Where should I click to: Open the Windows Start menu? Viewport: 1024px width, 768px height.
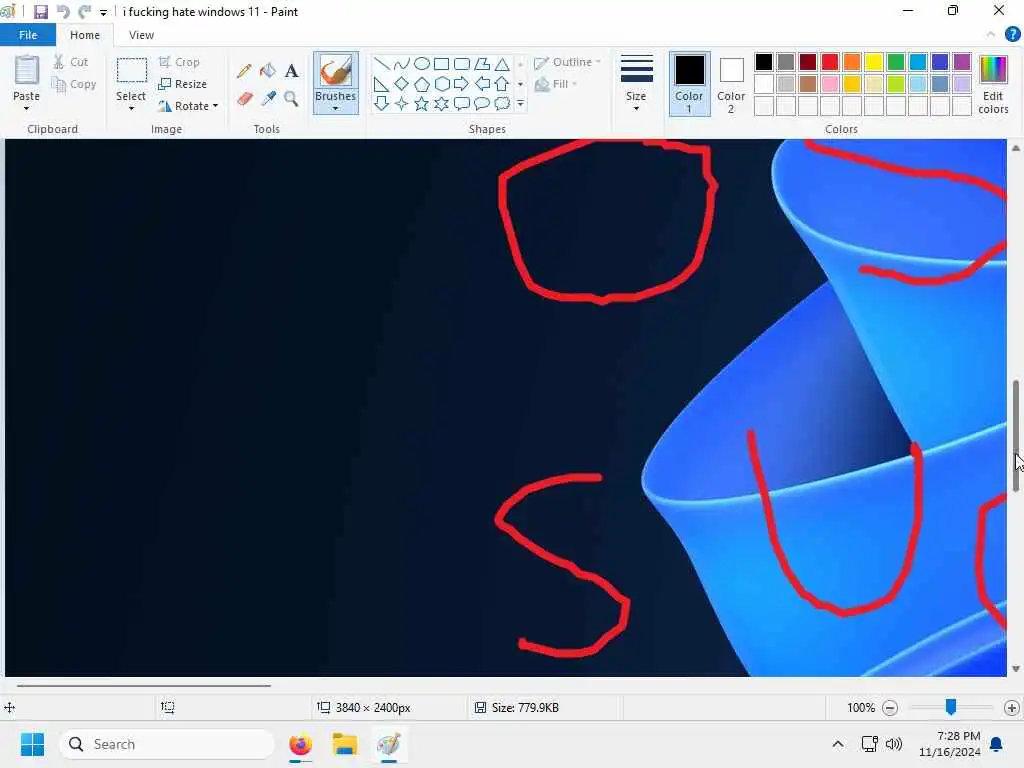[33, 744]
